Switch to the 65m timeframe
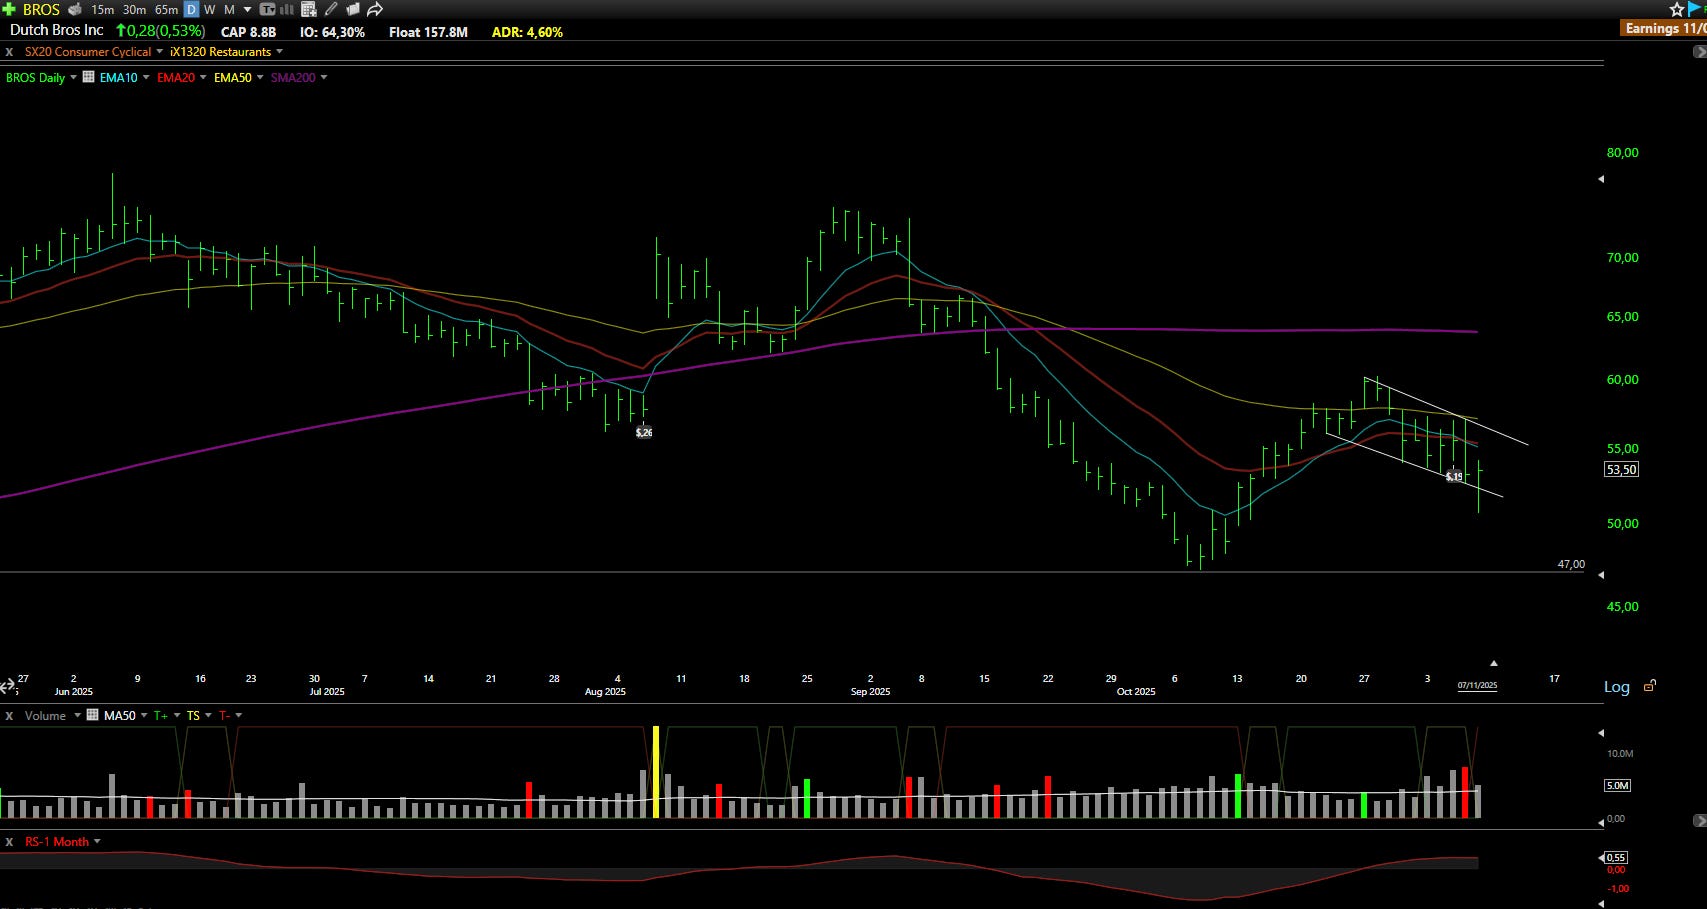 click(x=166, y=9)
